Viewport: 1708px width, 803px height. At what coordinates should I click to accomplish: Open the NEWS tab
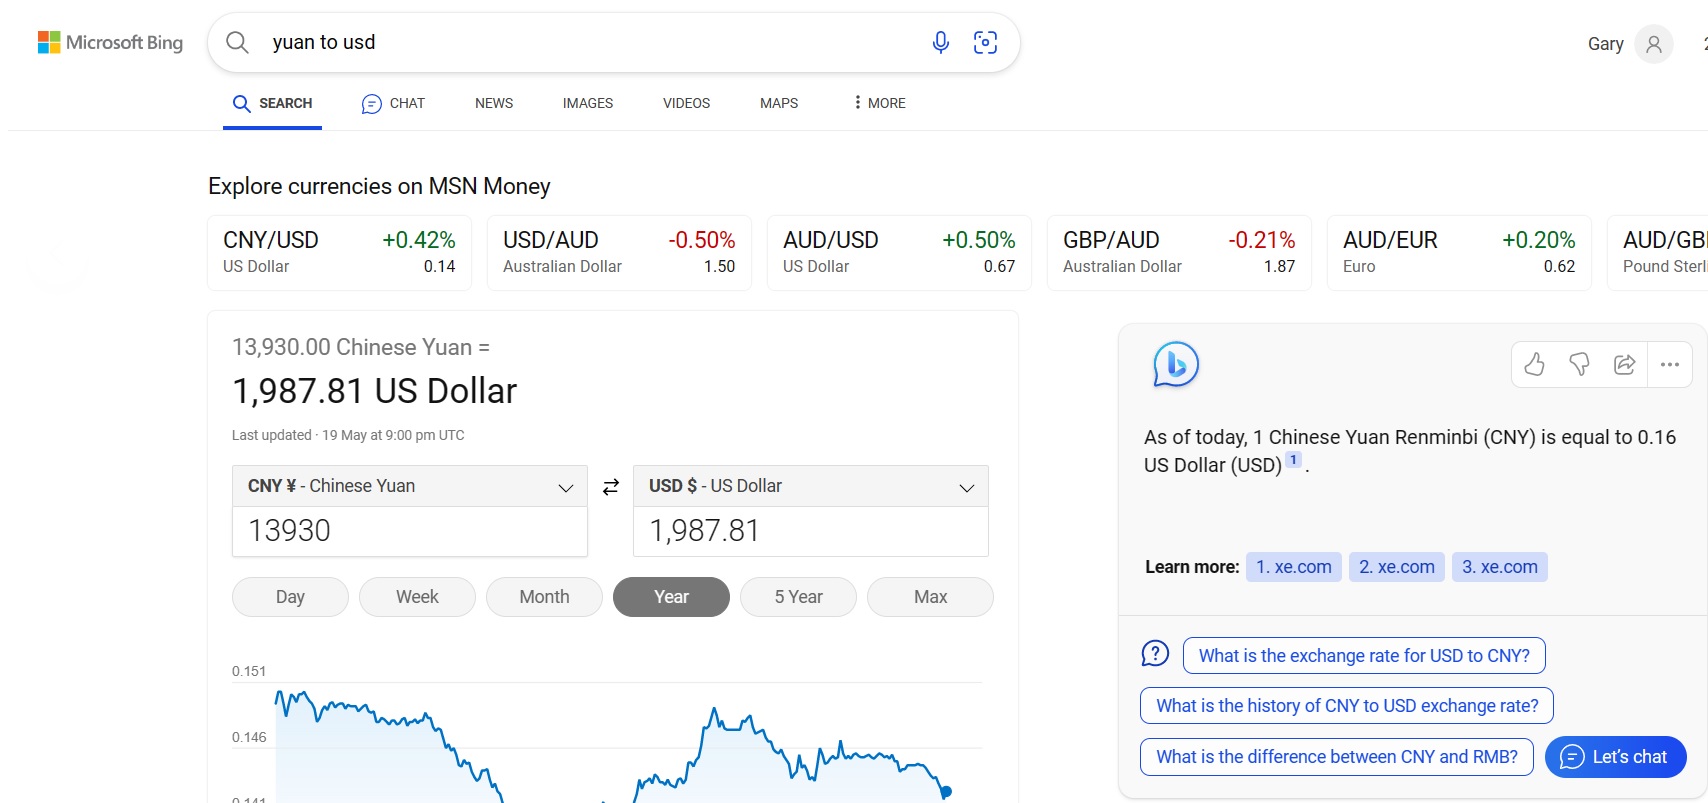click(494, 103)
